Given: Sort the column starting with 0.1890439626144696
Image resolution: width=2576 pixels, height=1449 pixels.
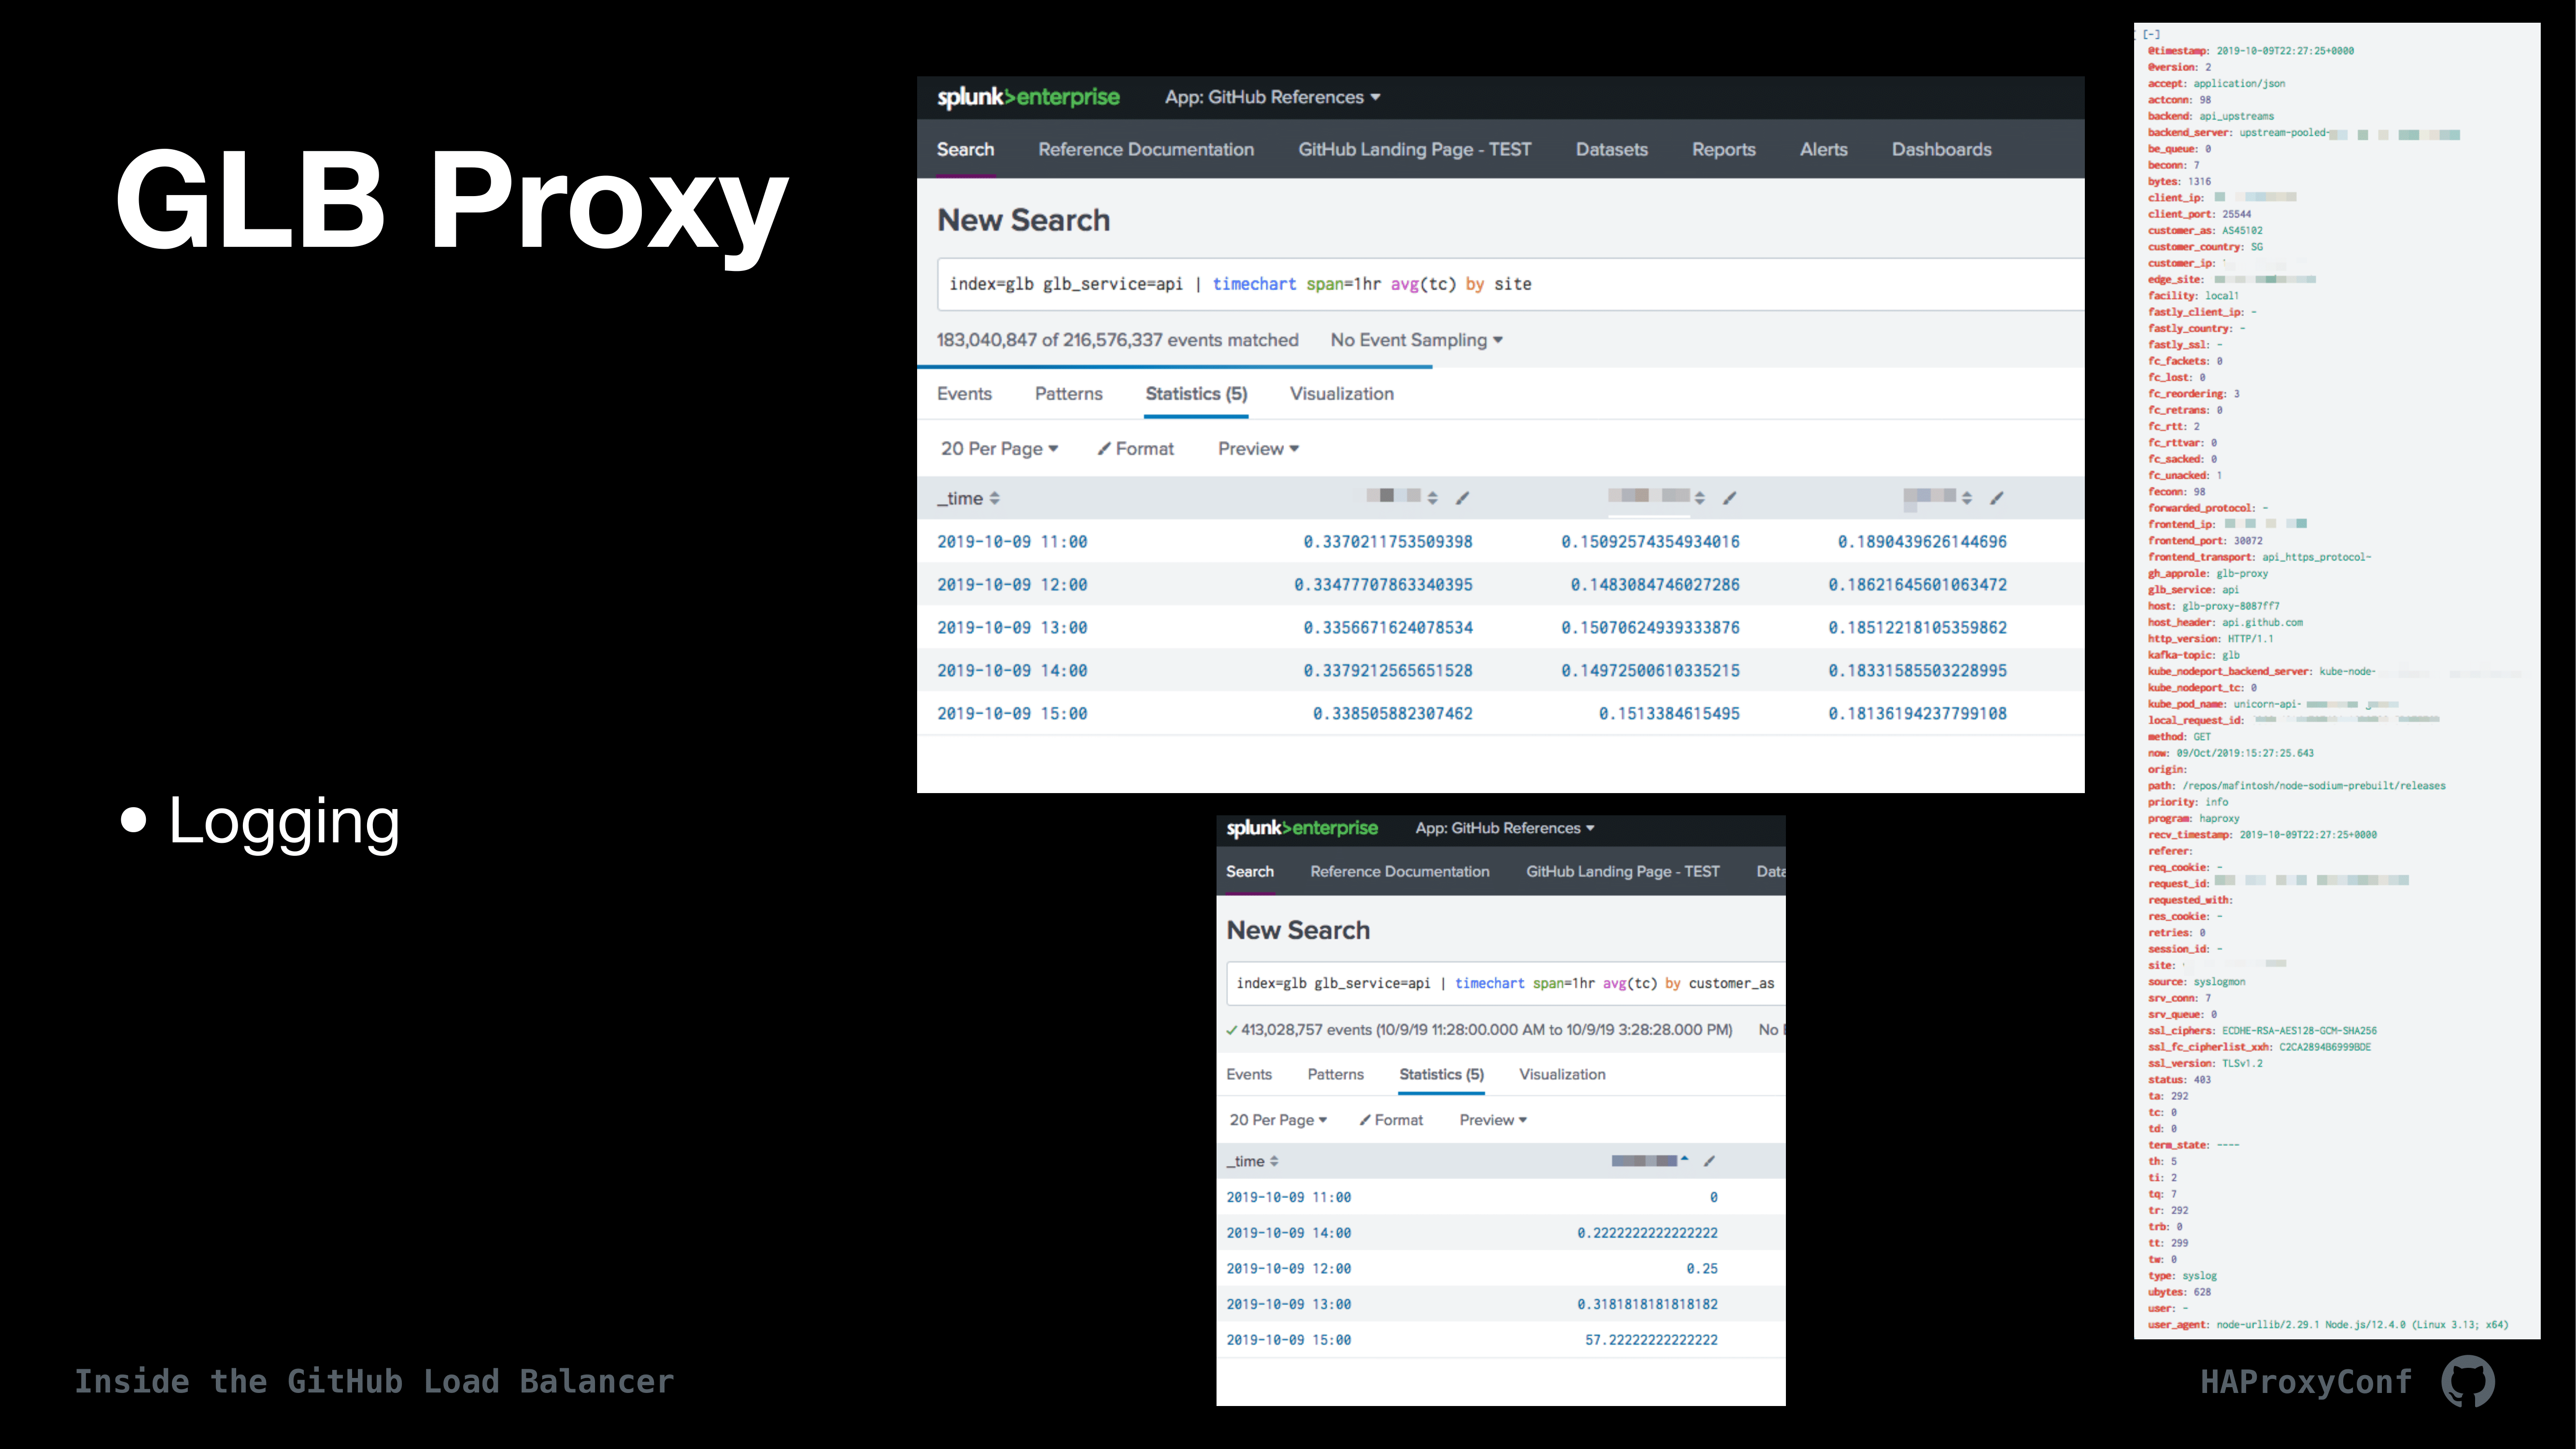Looking at the screenshot, I should (x=1967, y=497).
